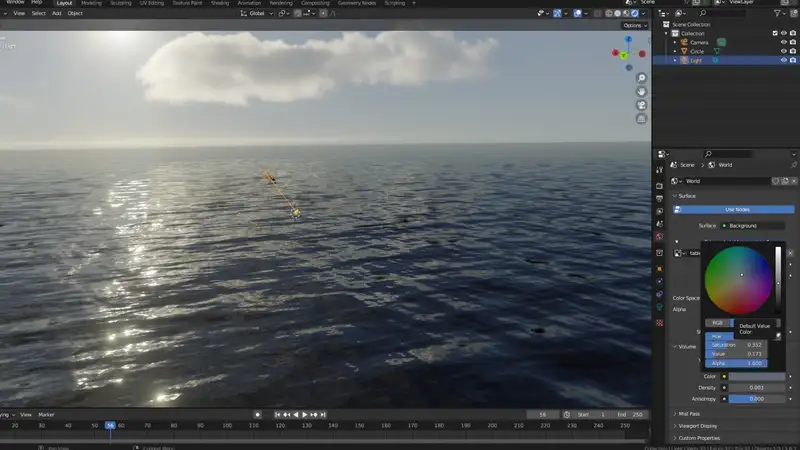Open the Object menu in viewport header
Viewport: 800px width, 450px height.
pyautogui.click(x=75, y=13)
